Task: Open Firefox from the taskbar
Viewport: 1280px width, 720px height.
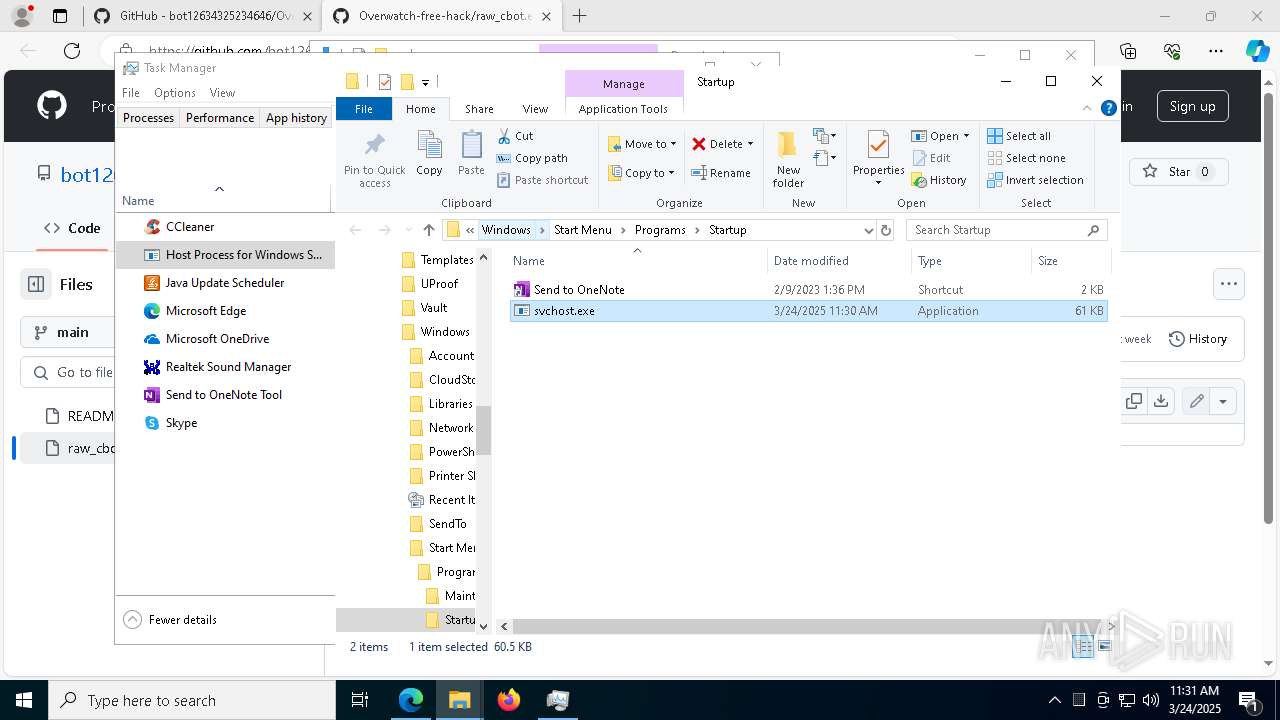Action: 509,700
